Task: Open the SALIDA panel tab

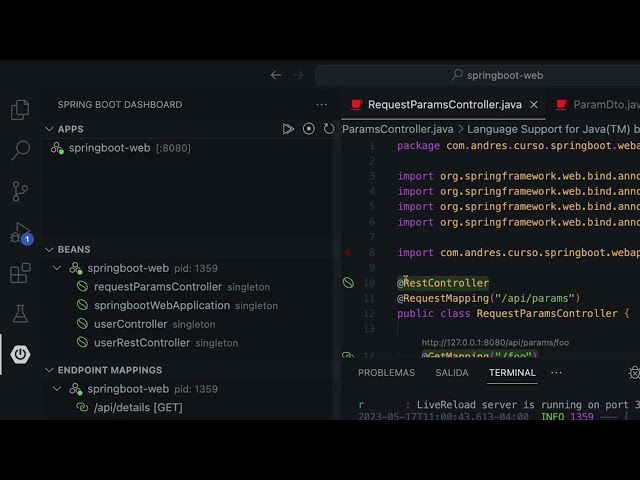Action: point(452,373)
